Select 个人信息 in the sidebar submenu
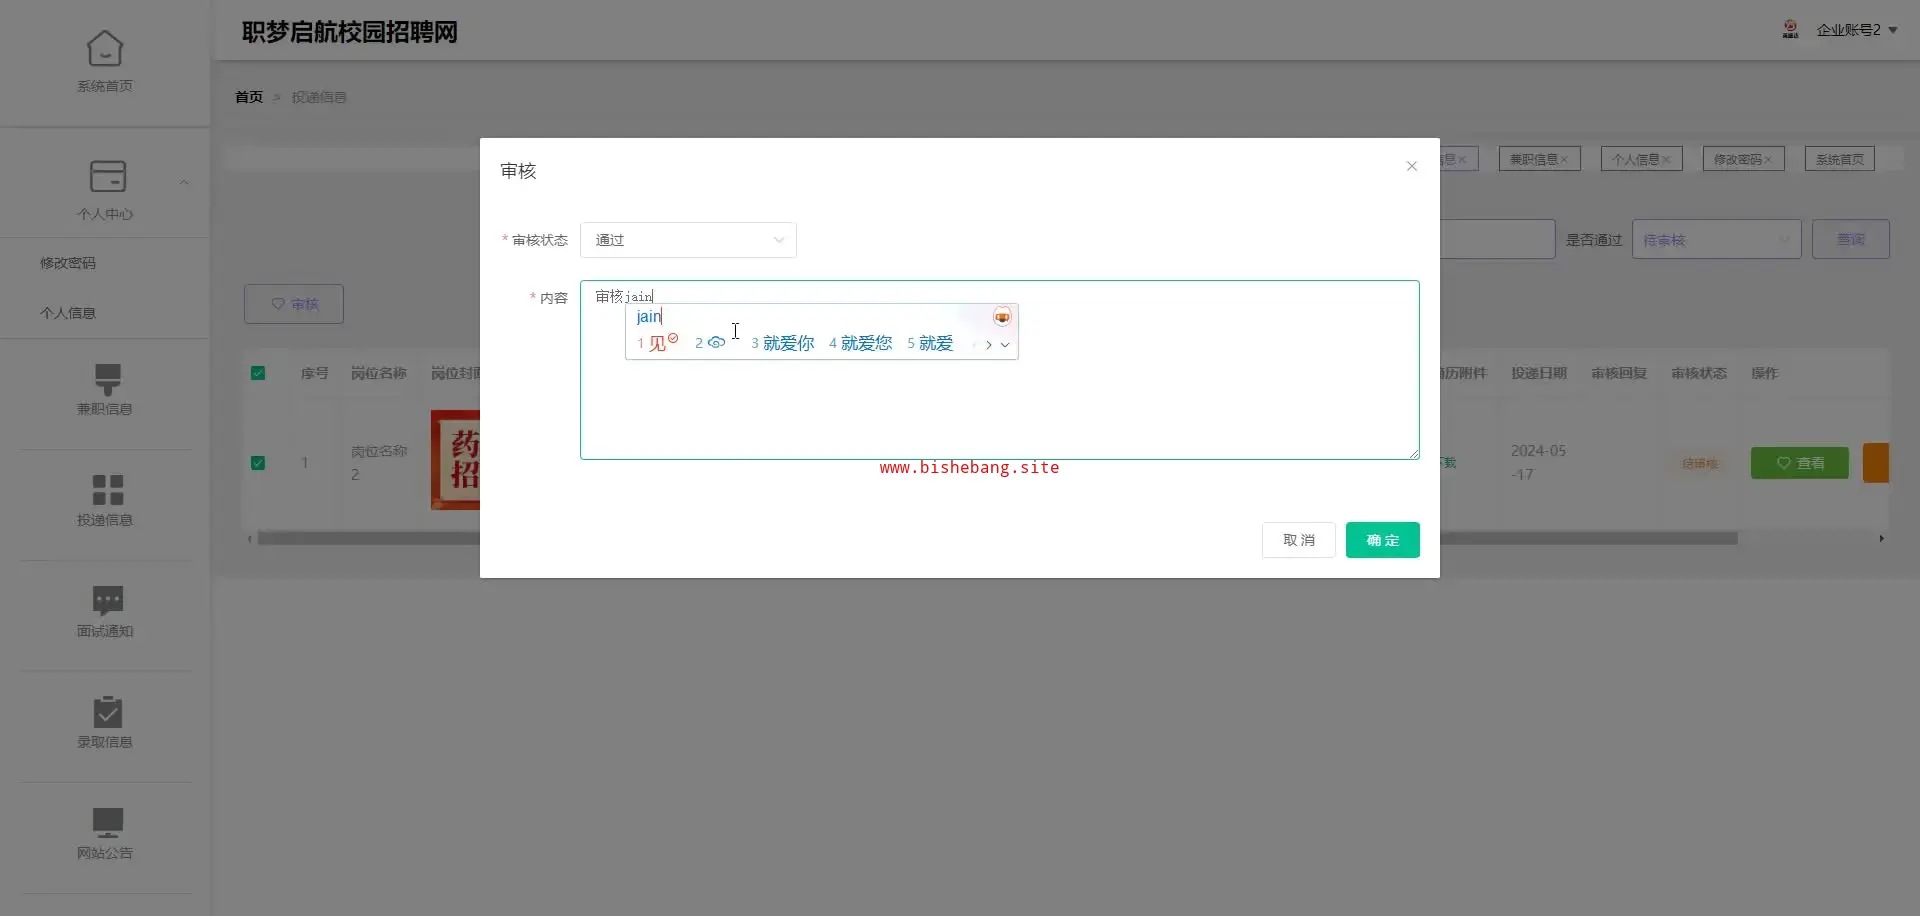The image size is (1920, 916). 68,313
